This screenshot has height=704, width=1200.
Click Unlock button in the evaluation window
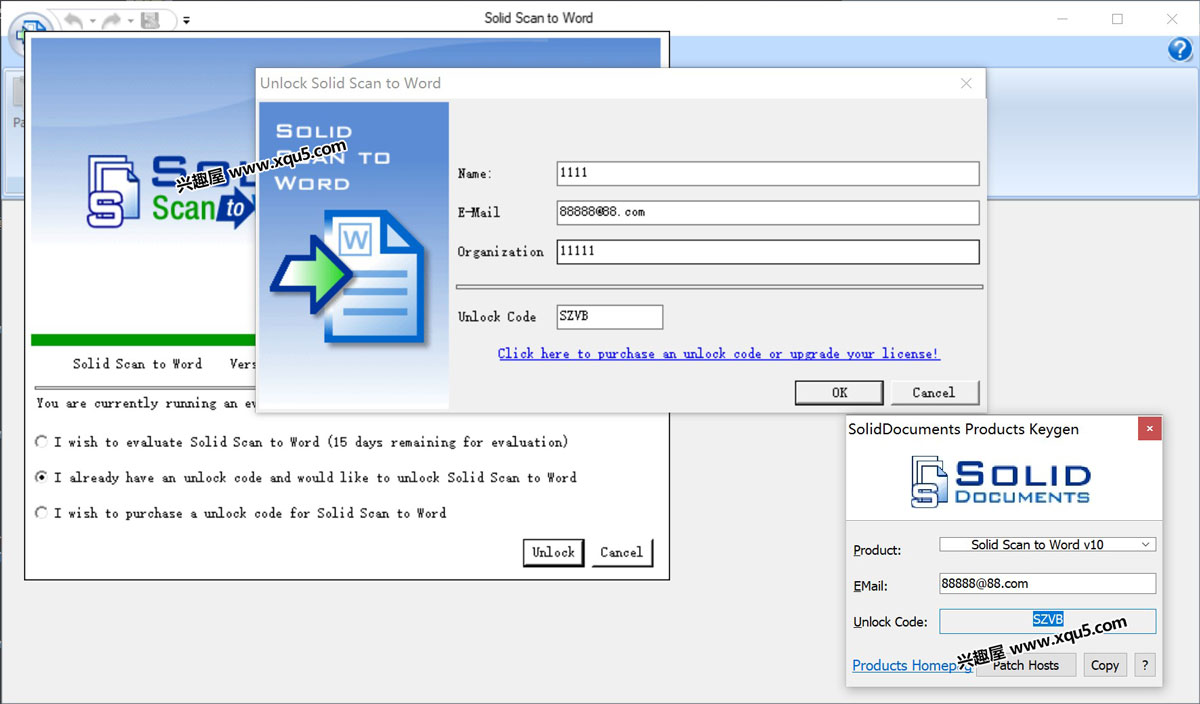(x=553, y=552)
